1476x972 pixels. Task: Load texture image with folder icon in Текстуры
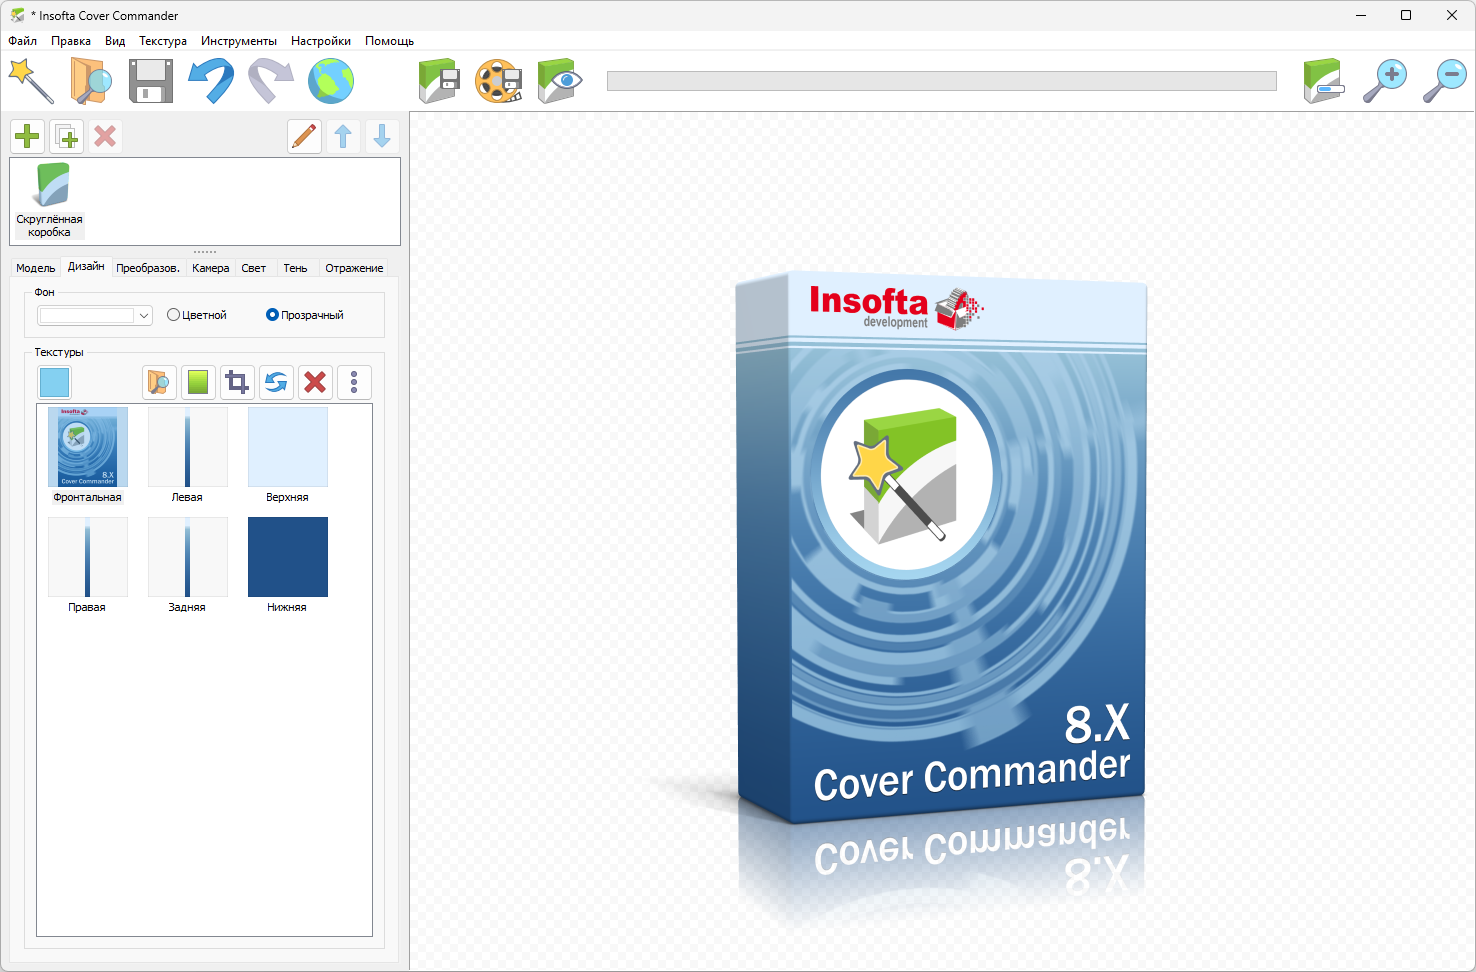pyautogui.click(x=159, y=382)
